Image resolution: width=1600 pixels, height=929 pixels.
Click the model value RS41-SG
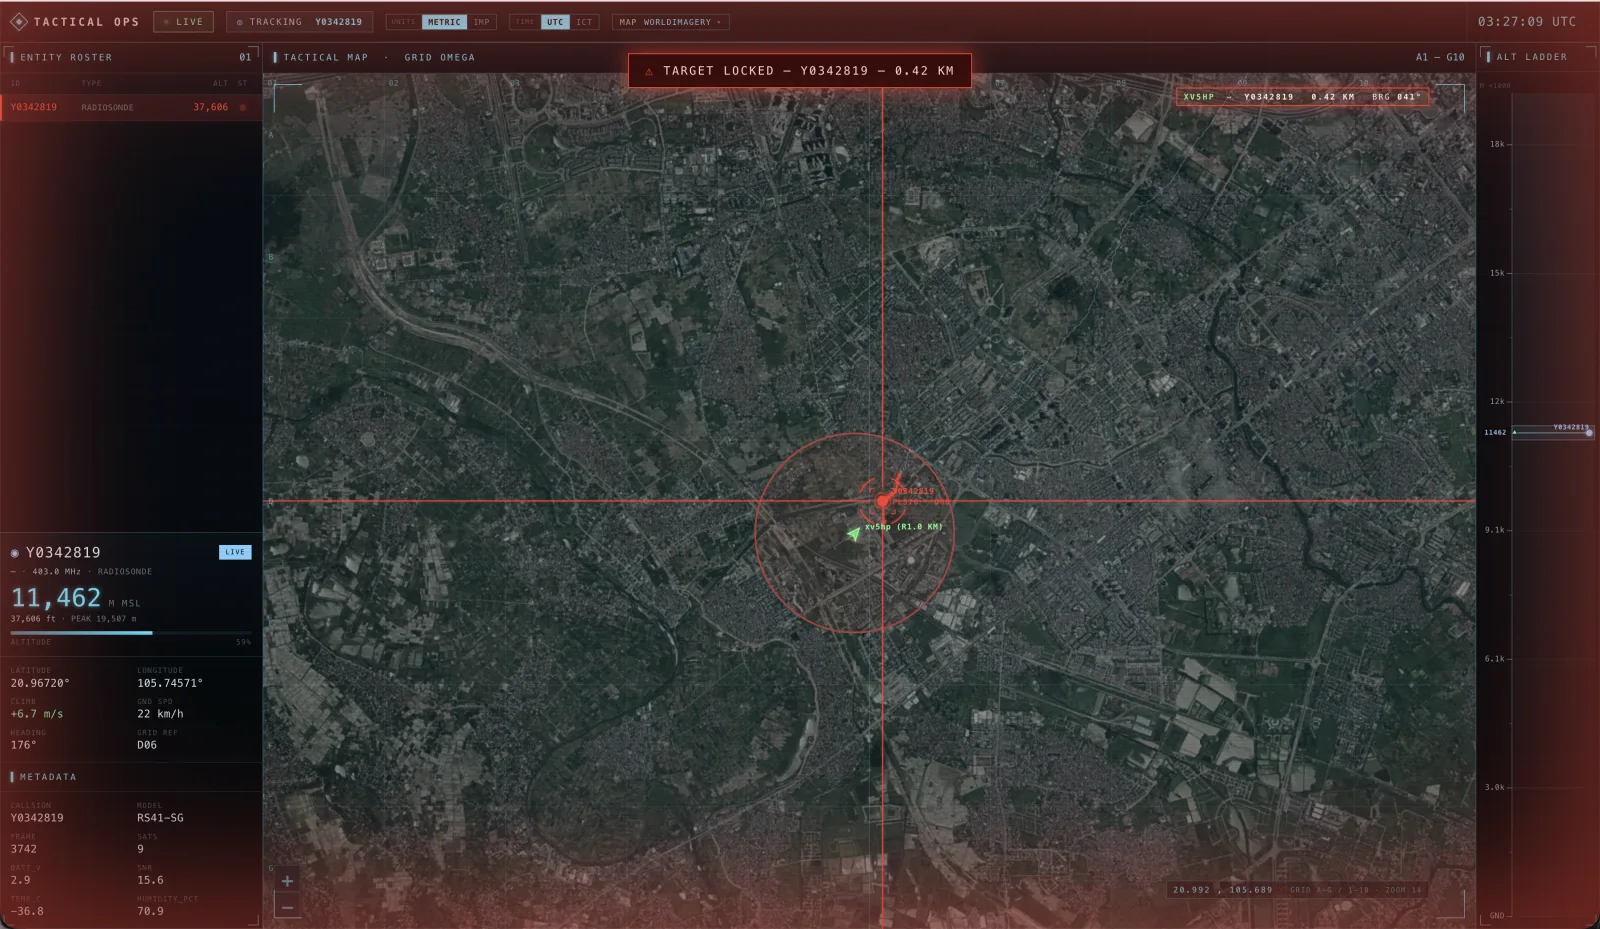[160, 818]
